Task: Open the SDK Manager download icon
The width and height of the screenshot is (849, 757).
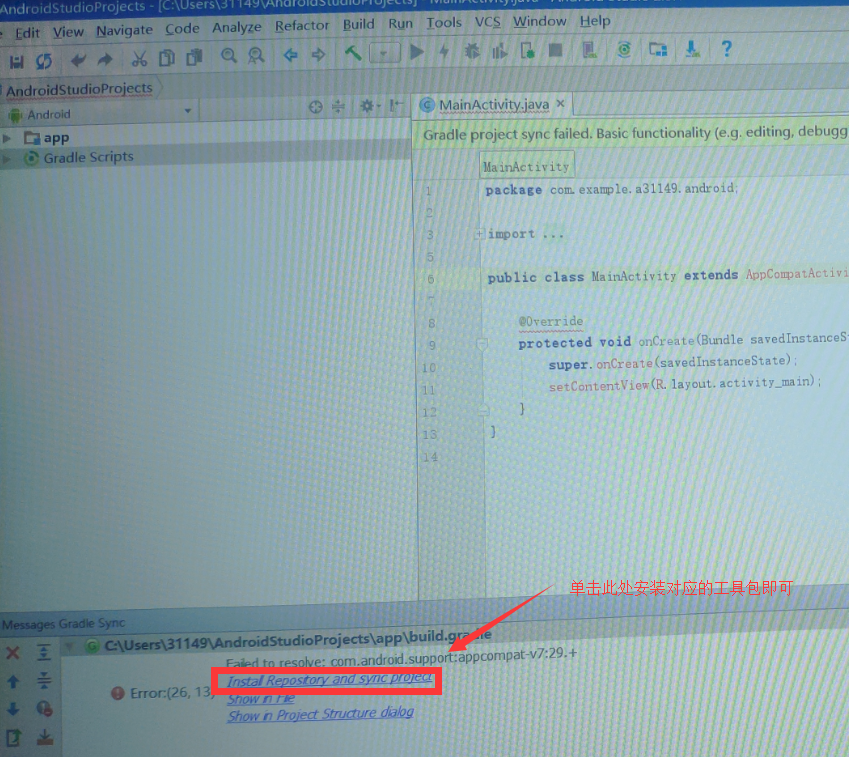Action: [692, 49]
